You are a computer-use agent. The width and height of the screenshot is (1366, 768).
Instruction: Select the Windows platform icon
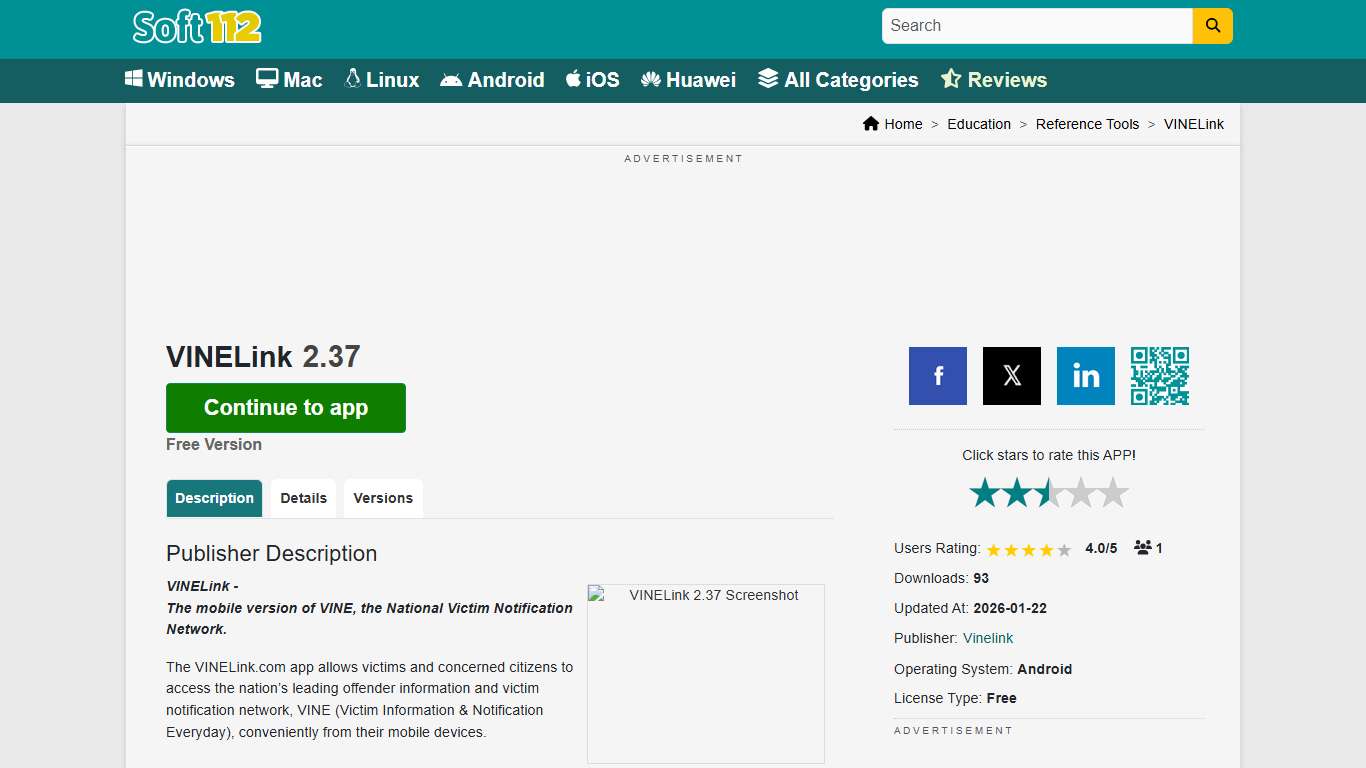coord(134,79)
